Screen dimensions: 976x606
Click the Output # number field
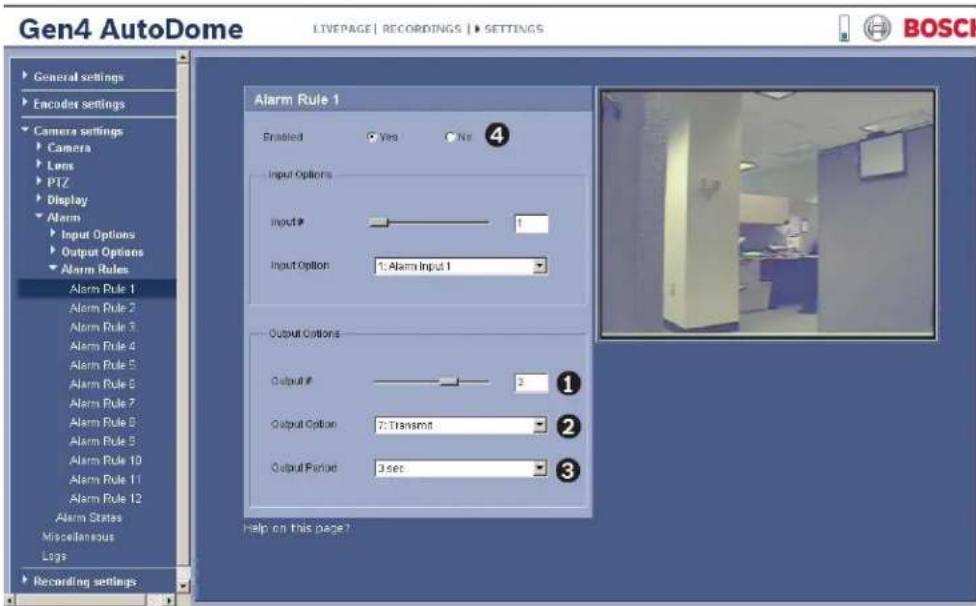coord(532,383)
